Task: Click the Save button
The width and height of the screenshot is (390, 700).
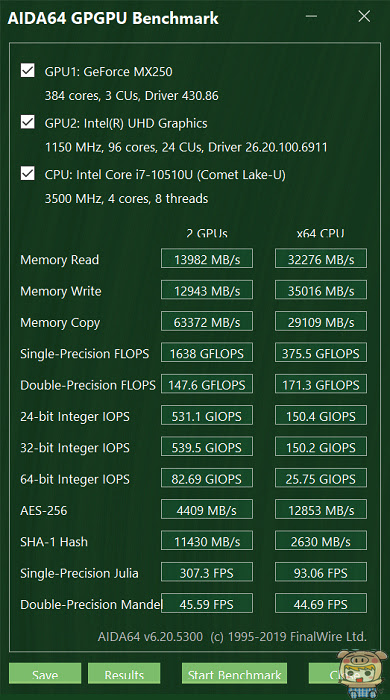Action: 45,673
